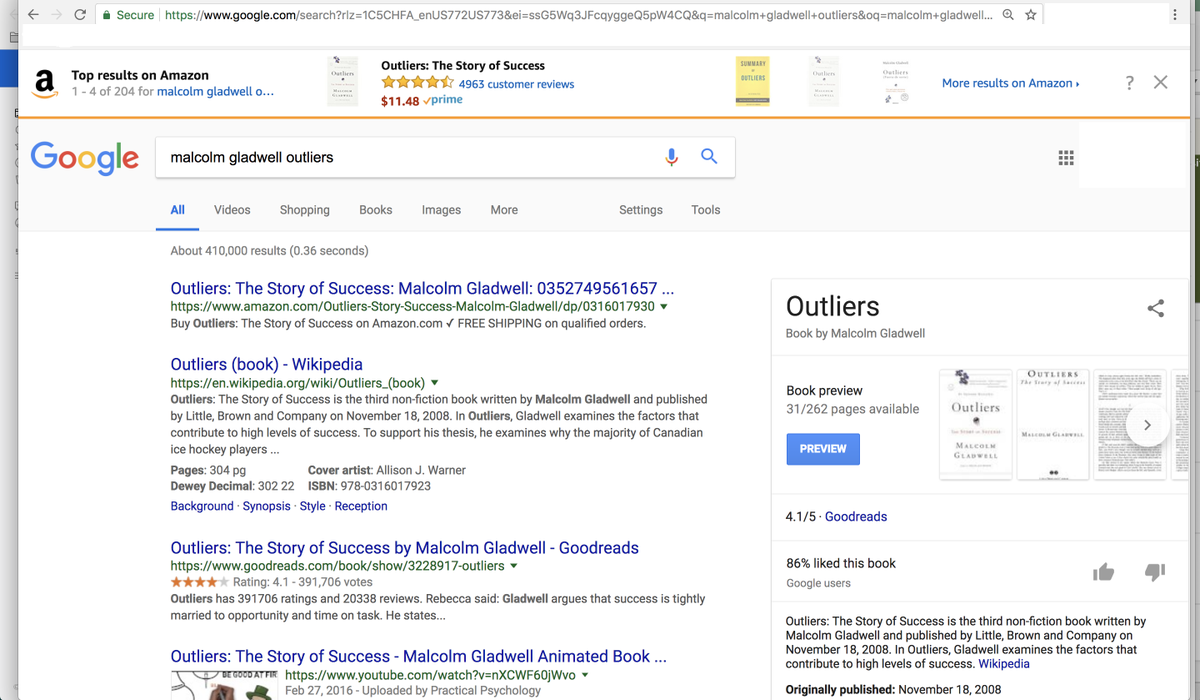Open the Amazon bar help question mark

(x=1130, y=83)
